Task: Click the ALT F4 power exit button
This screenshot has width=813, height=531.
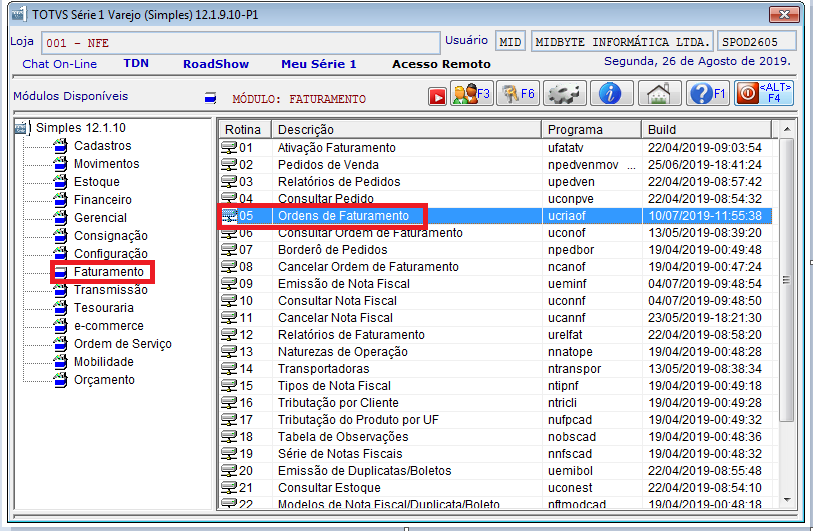Action: (x=764, y=94)
